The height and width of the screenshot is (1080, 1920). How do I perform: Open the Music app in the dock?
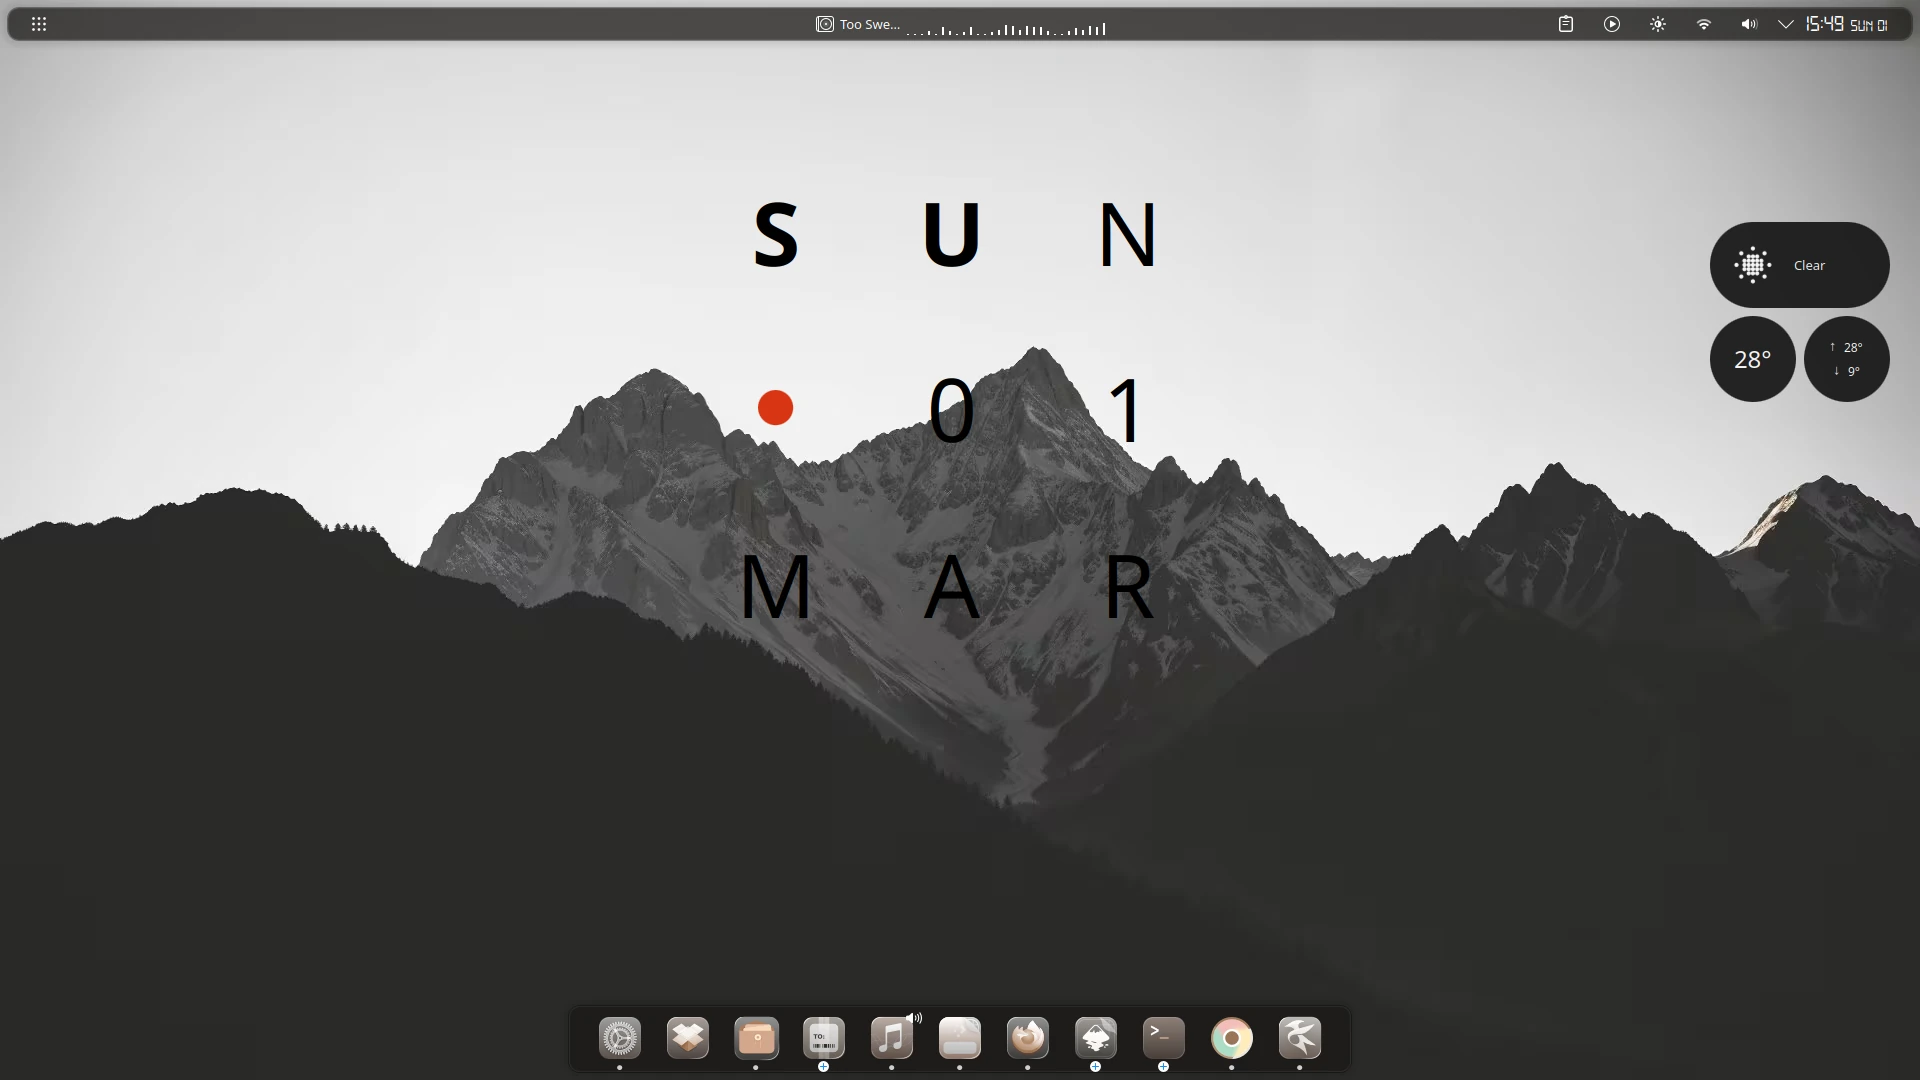[893, 1040]
